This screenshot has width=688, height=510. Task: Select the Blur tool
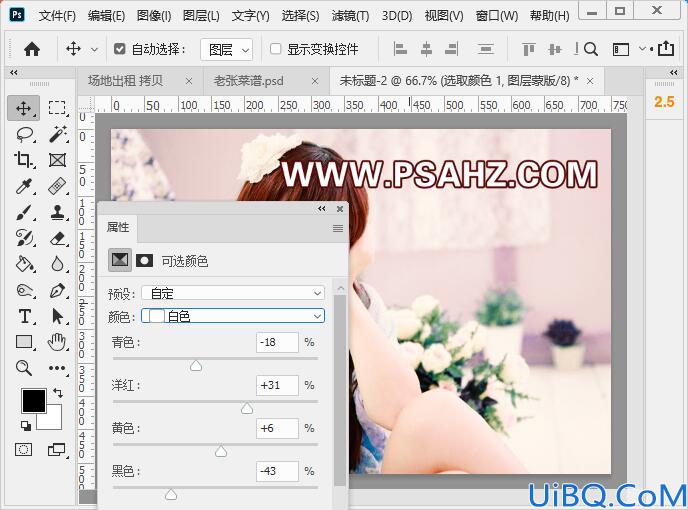57,264
